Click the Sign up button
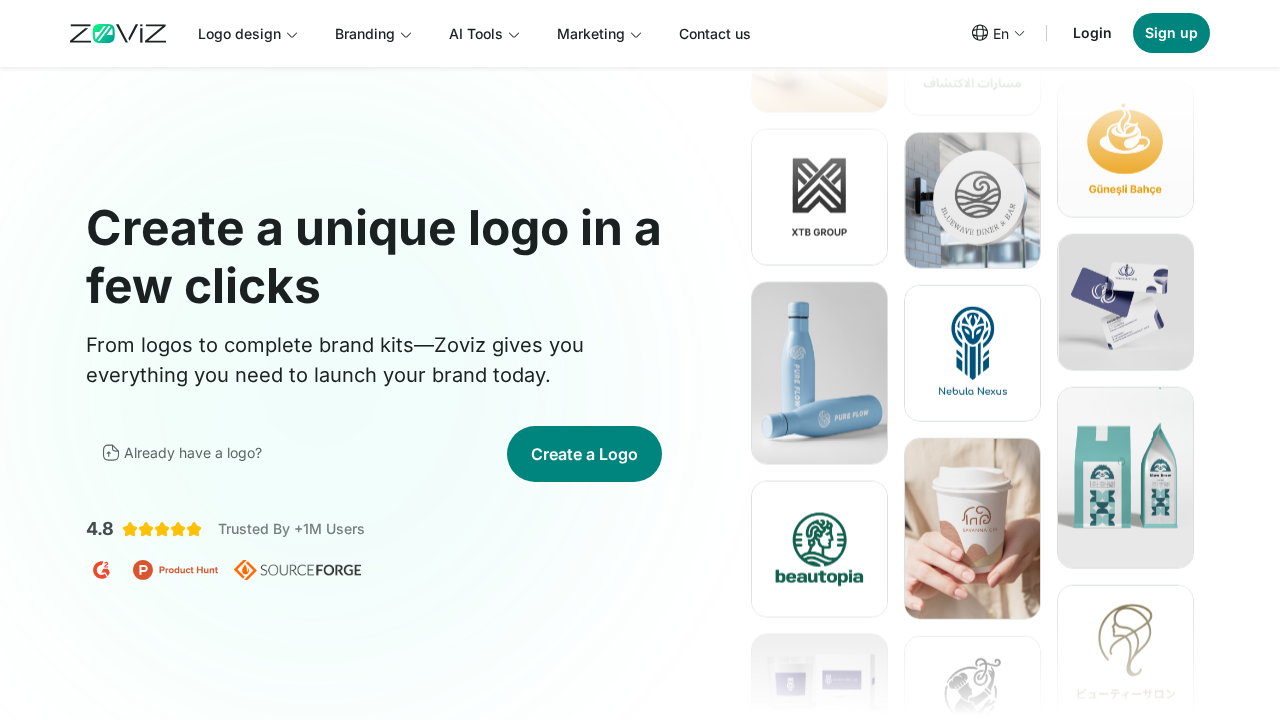 pos(1171,33)
